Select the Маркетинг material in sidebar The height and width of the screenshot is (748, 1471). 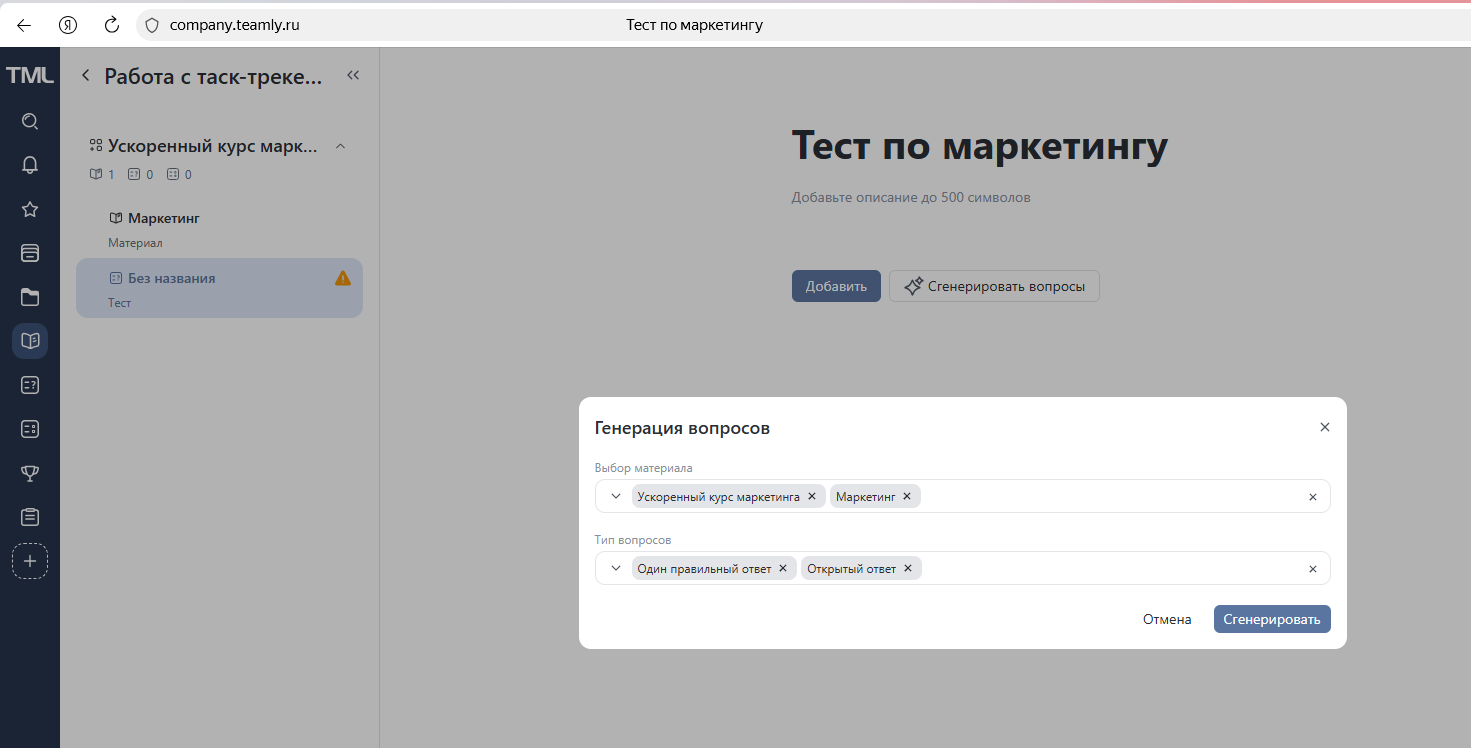click(x=162, y=217)
